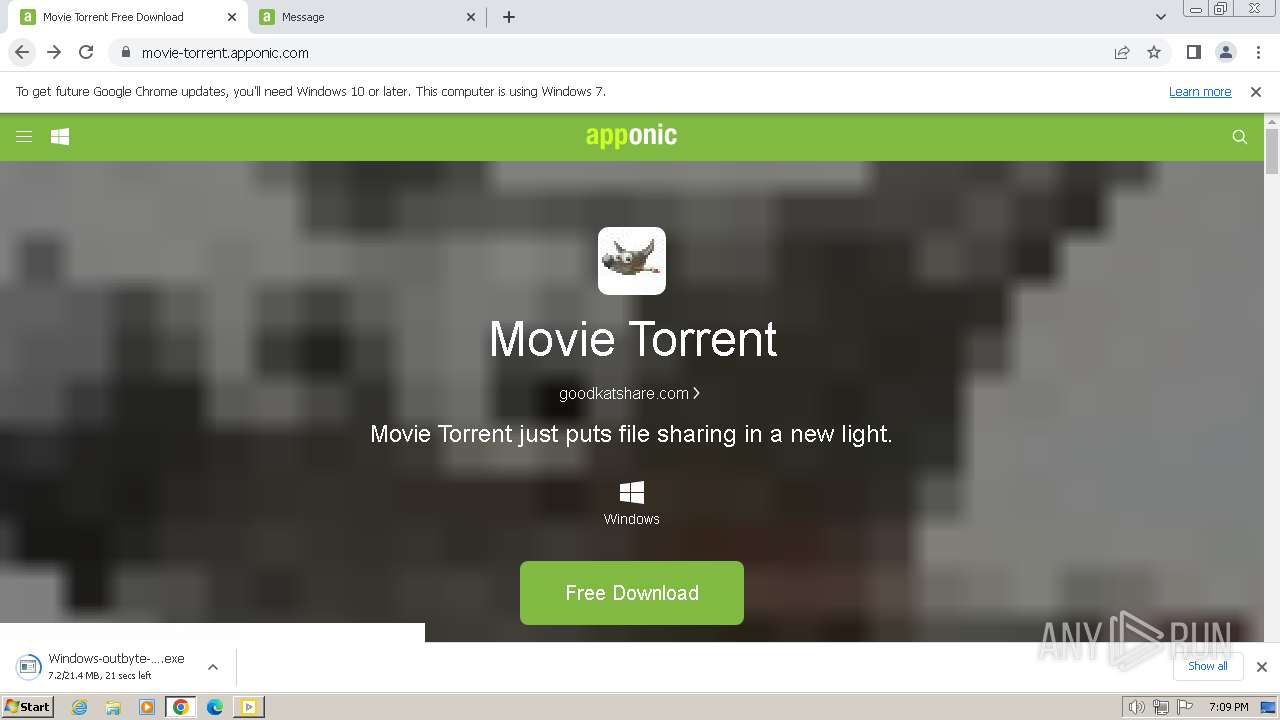Close the Message tab
Viewport: 1280px width, 720px height.
472,17
